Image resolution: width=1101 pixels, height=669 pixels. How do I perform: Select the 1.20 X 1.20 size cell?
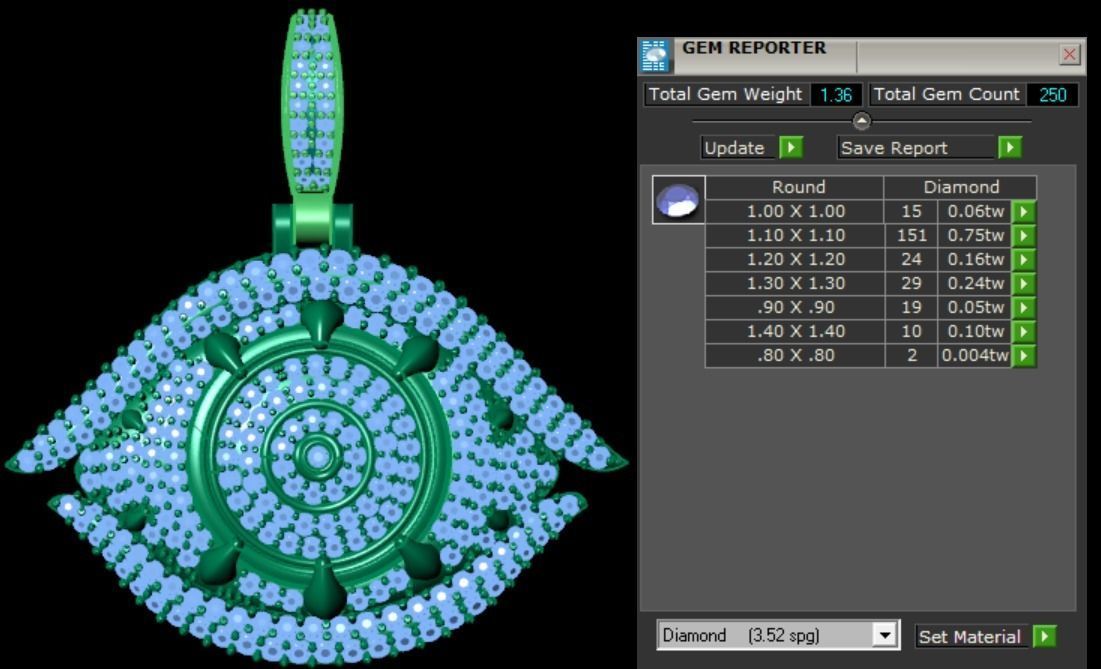click(x=795, y=259)
